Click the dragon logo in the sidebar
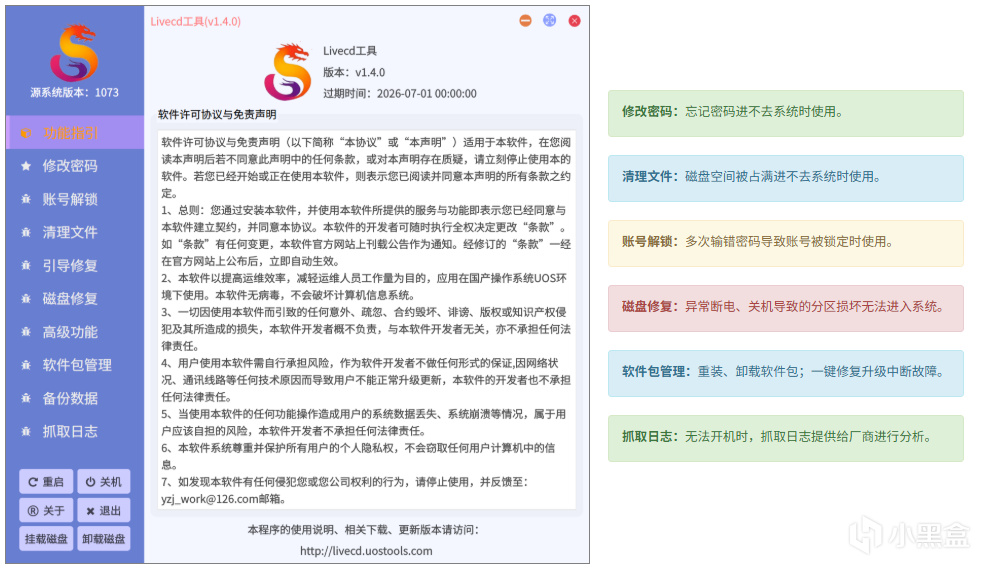 click(x=75, y=53)
